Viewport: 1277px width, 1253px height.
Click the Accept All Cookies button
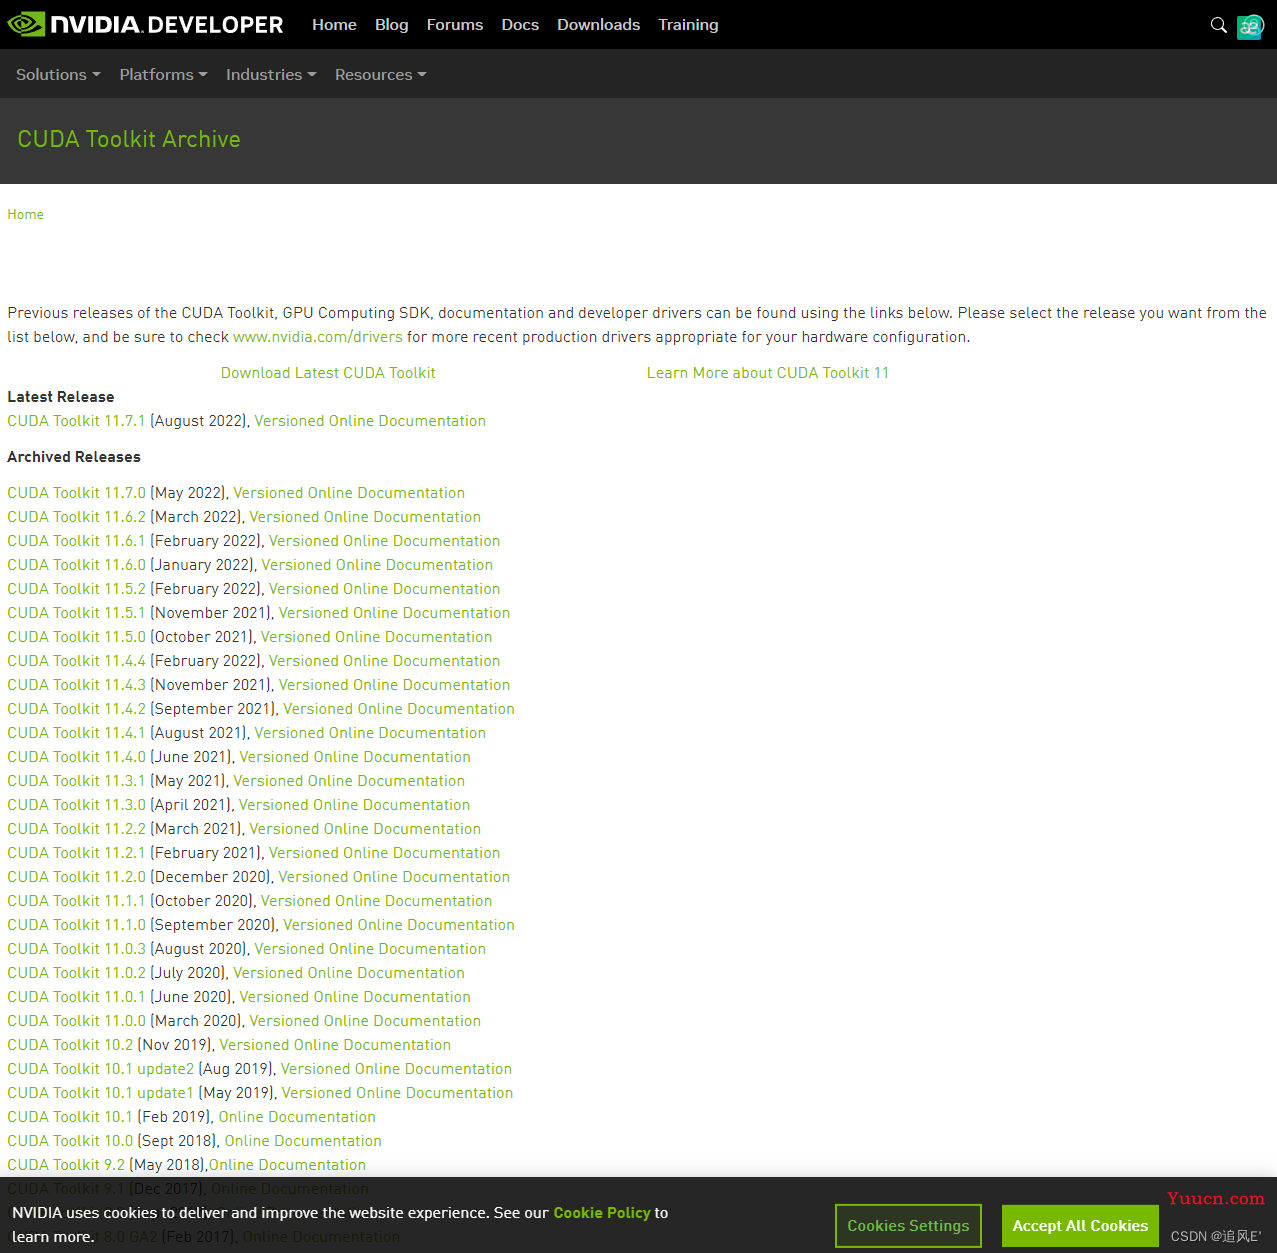(x=1080, y=1226)
